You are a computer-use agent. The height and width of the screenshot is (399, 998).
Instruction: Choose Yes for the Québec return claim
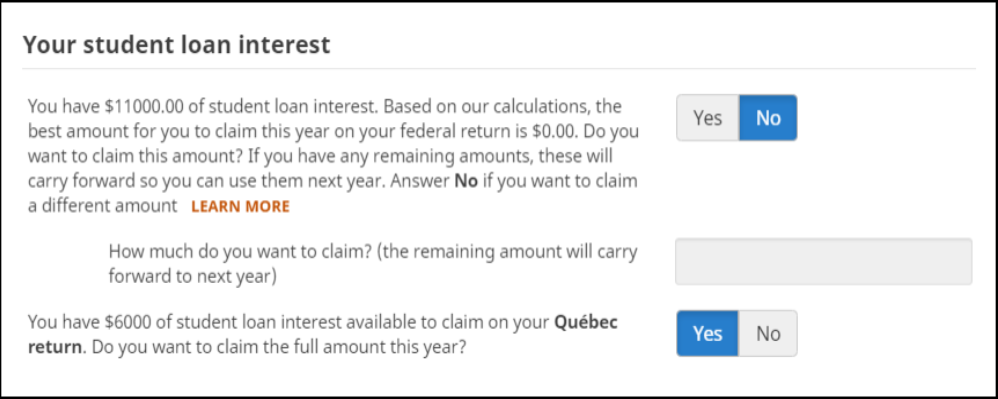point(707,333)
